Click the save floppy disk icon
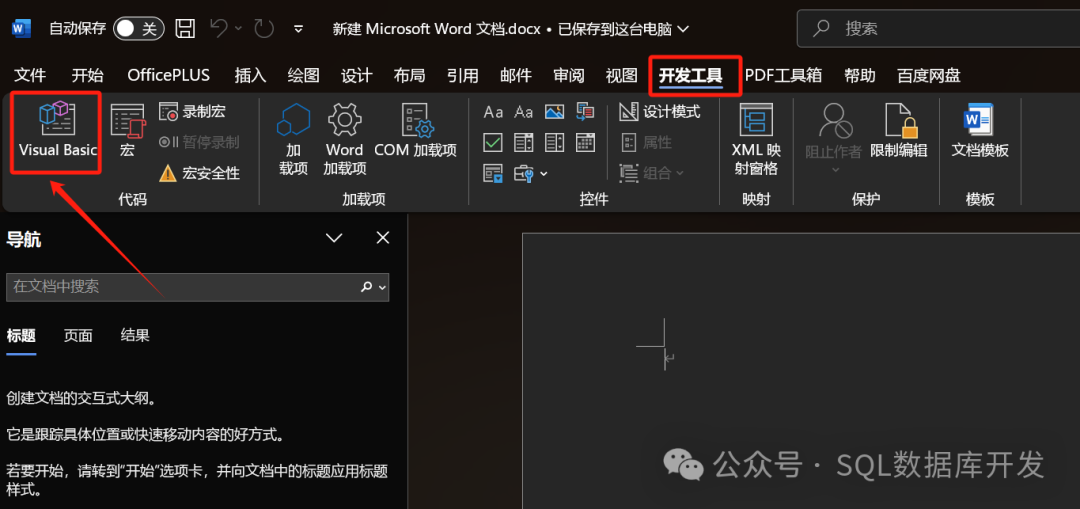 tap(185, 28)
